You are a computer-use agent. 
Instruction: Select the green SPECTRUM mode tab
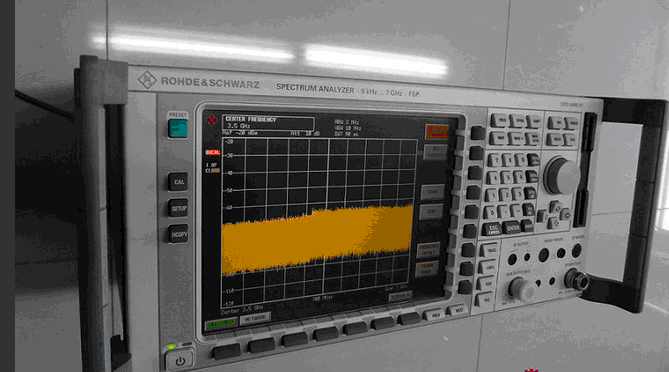click(221, 324)
